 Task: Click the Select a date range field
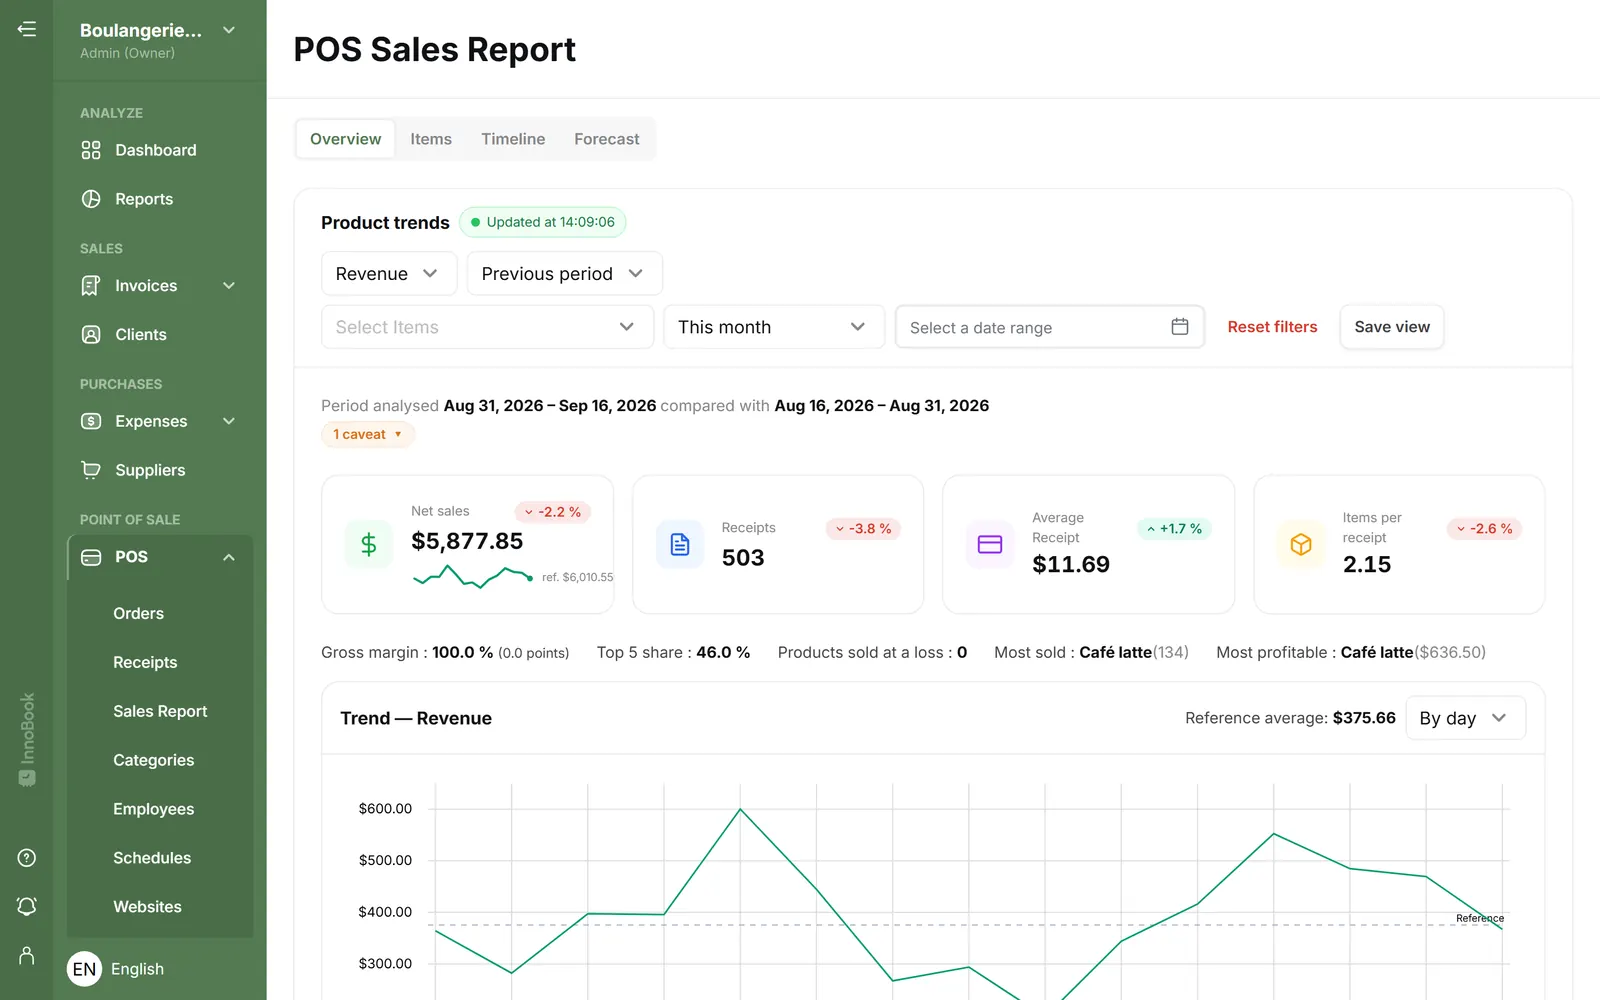(1049, 327)
